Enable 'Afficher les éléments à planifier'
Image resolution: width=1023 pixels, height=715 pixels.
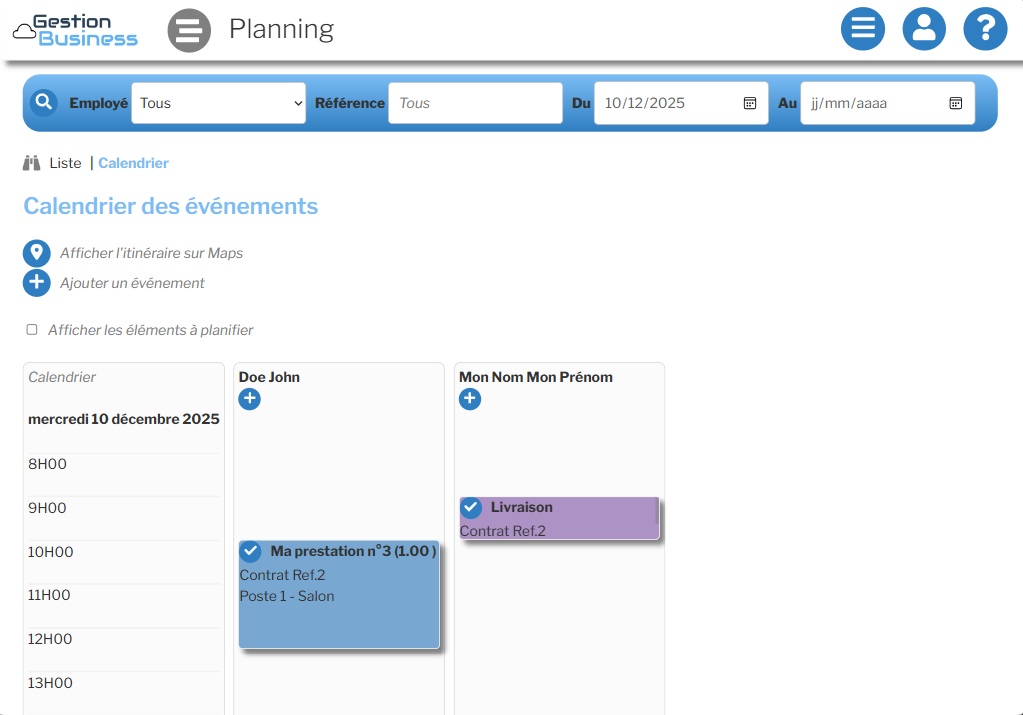click(31, 329)
